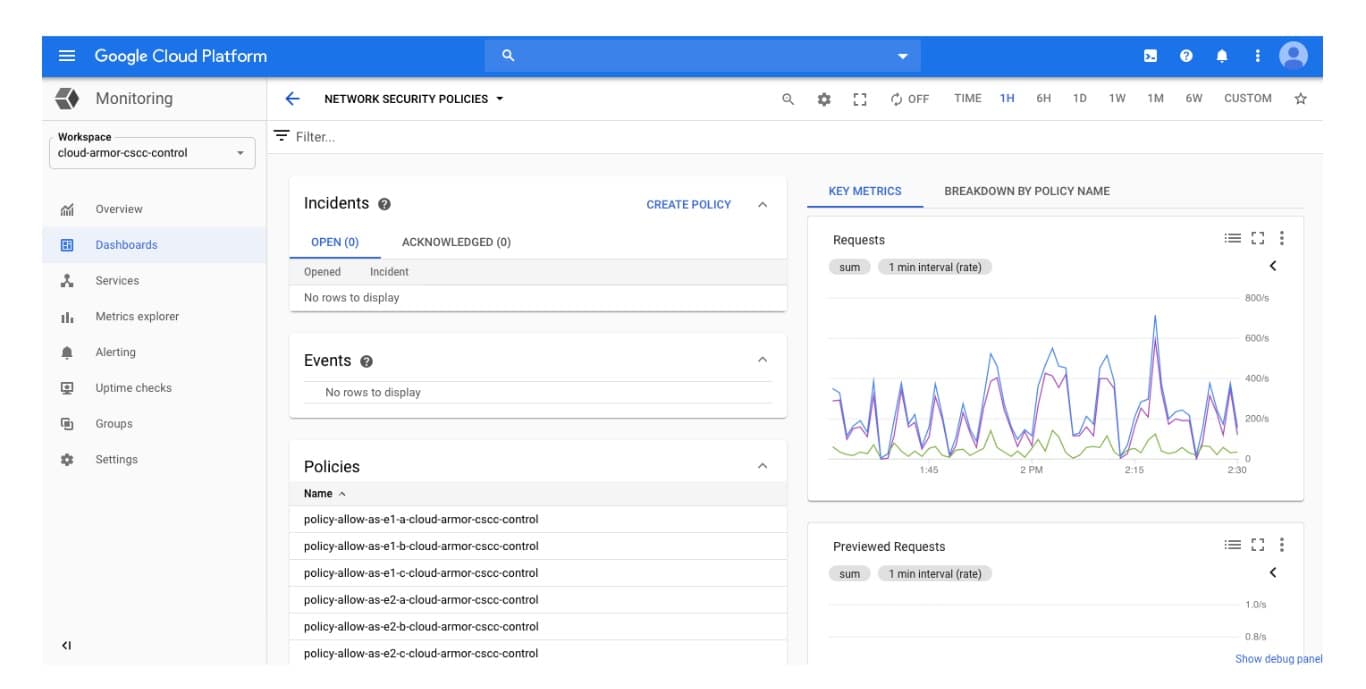Open Cloud Shell from the top bar
Screen dimensions: 1366x689
(x=1150, y=56)
